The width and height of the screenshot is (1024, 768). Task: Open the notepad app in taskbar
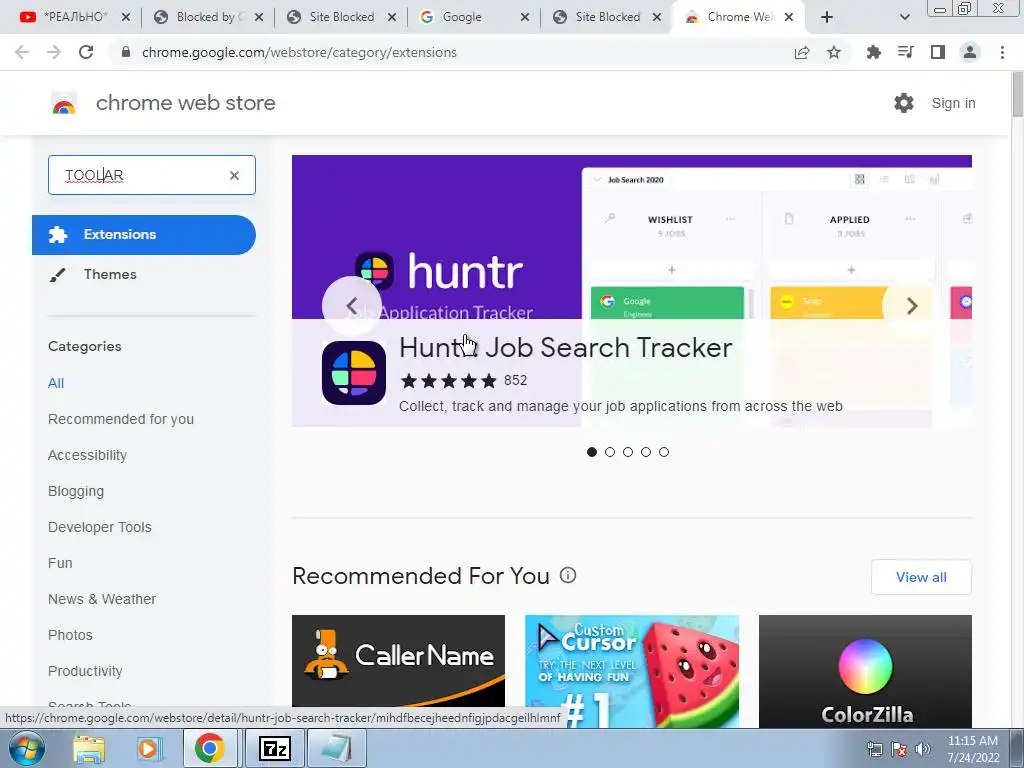(x=336, y=748)
